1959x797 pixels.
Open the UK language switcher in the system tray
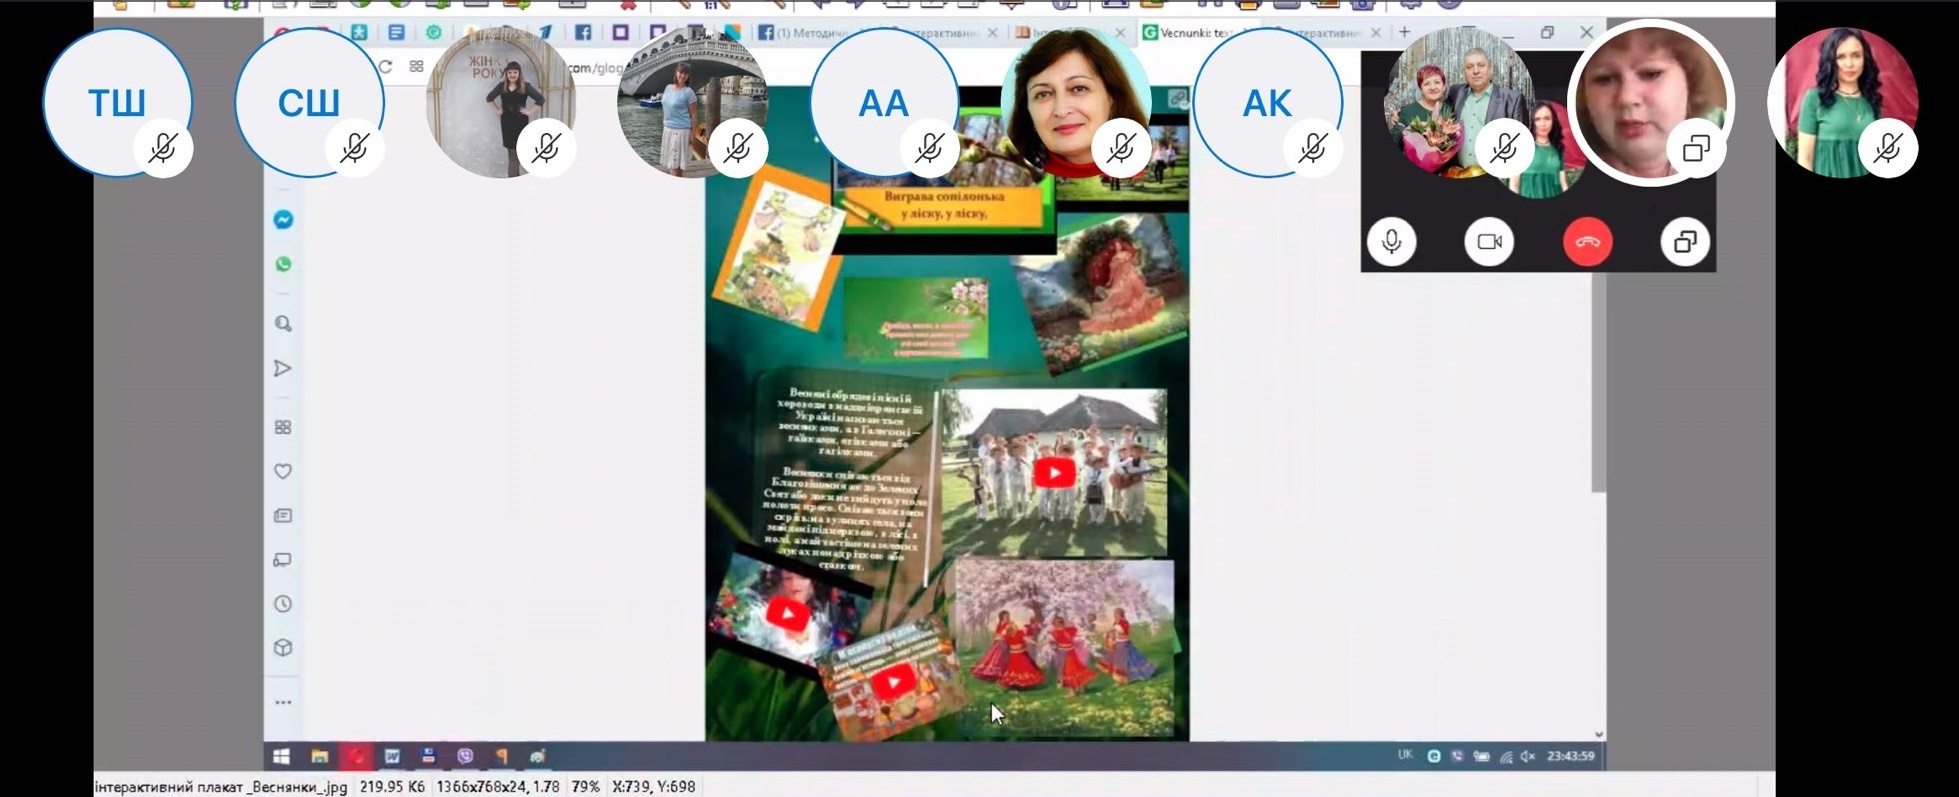(x=1405, y=756)
